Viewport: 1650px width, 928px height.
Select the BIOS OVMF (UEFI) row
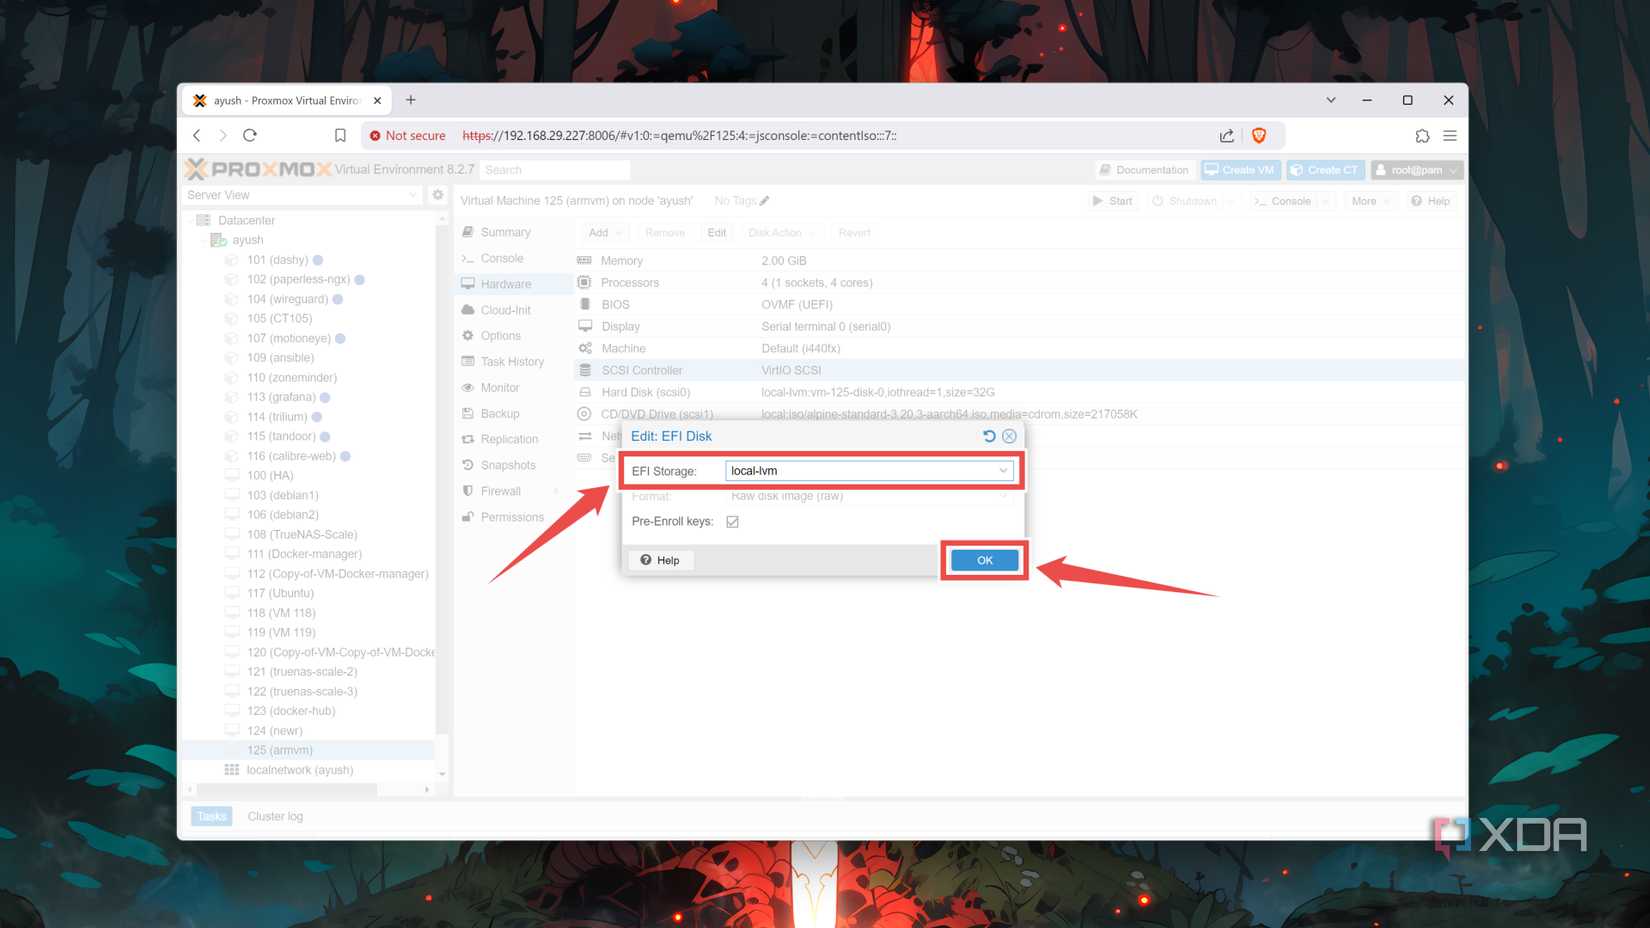[1020, 305]
